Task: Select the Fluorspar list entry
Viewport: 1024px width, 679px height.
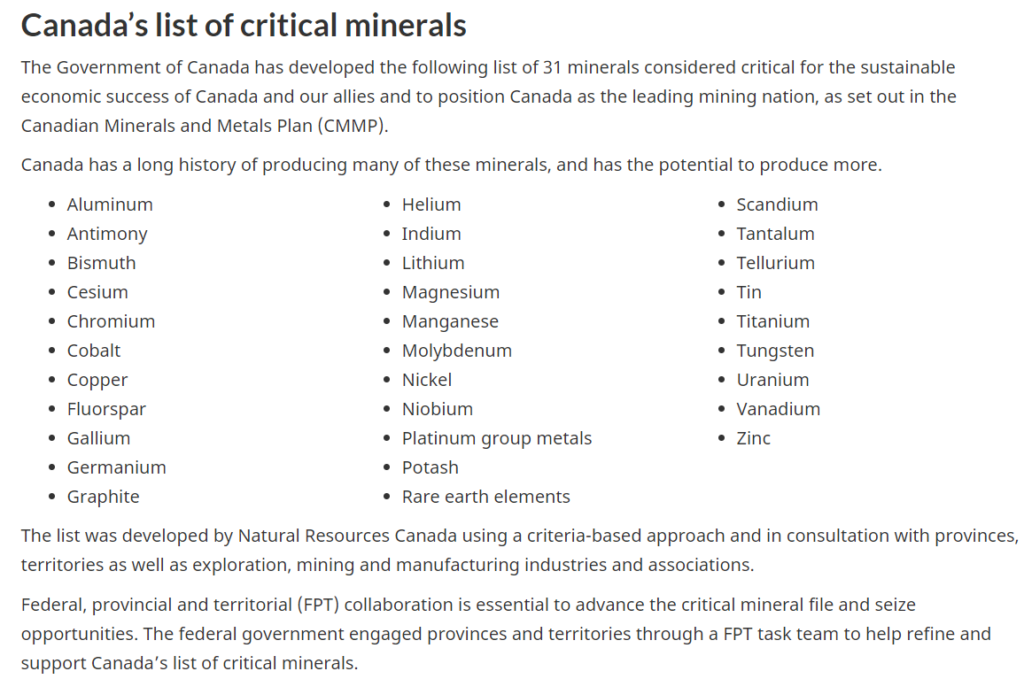Action: [x=107, y=409]
